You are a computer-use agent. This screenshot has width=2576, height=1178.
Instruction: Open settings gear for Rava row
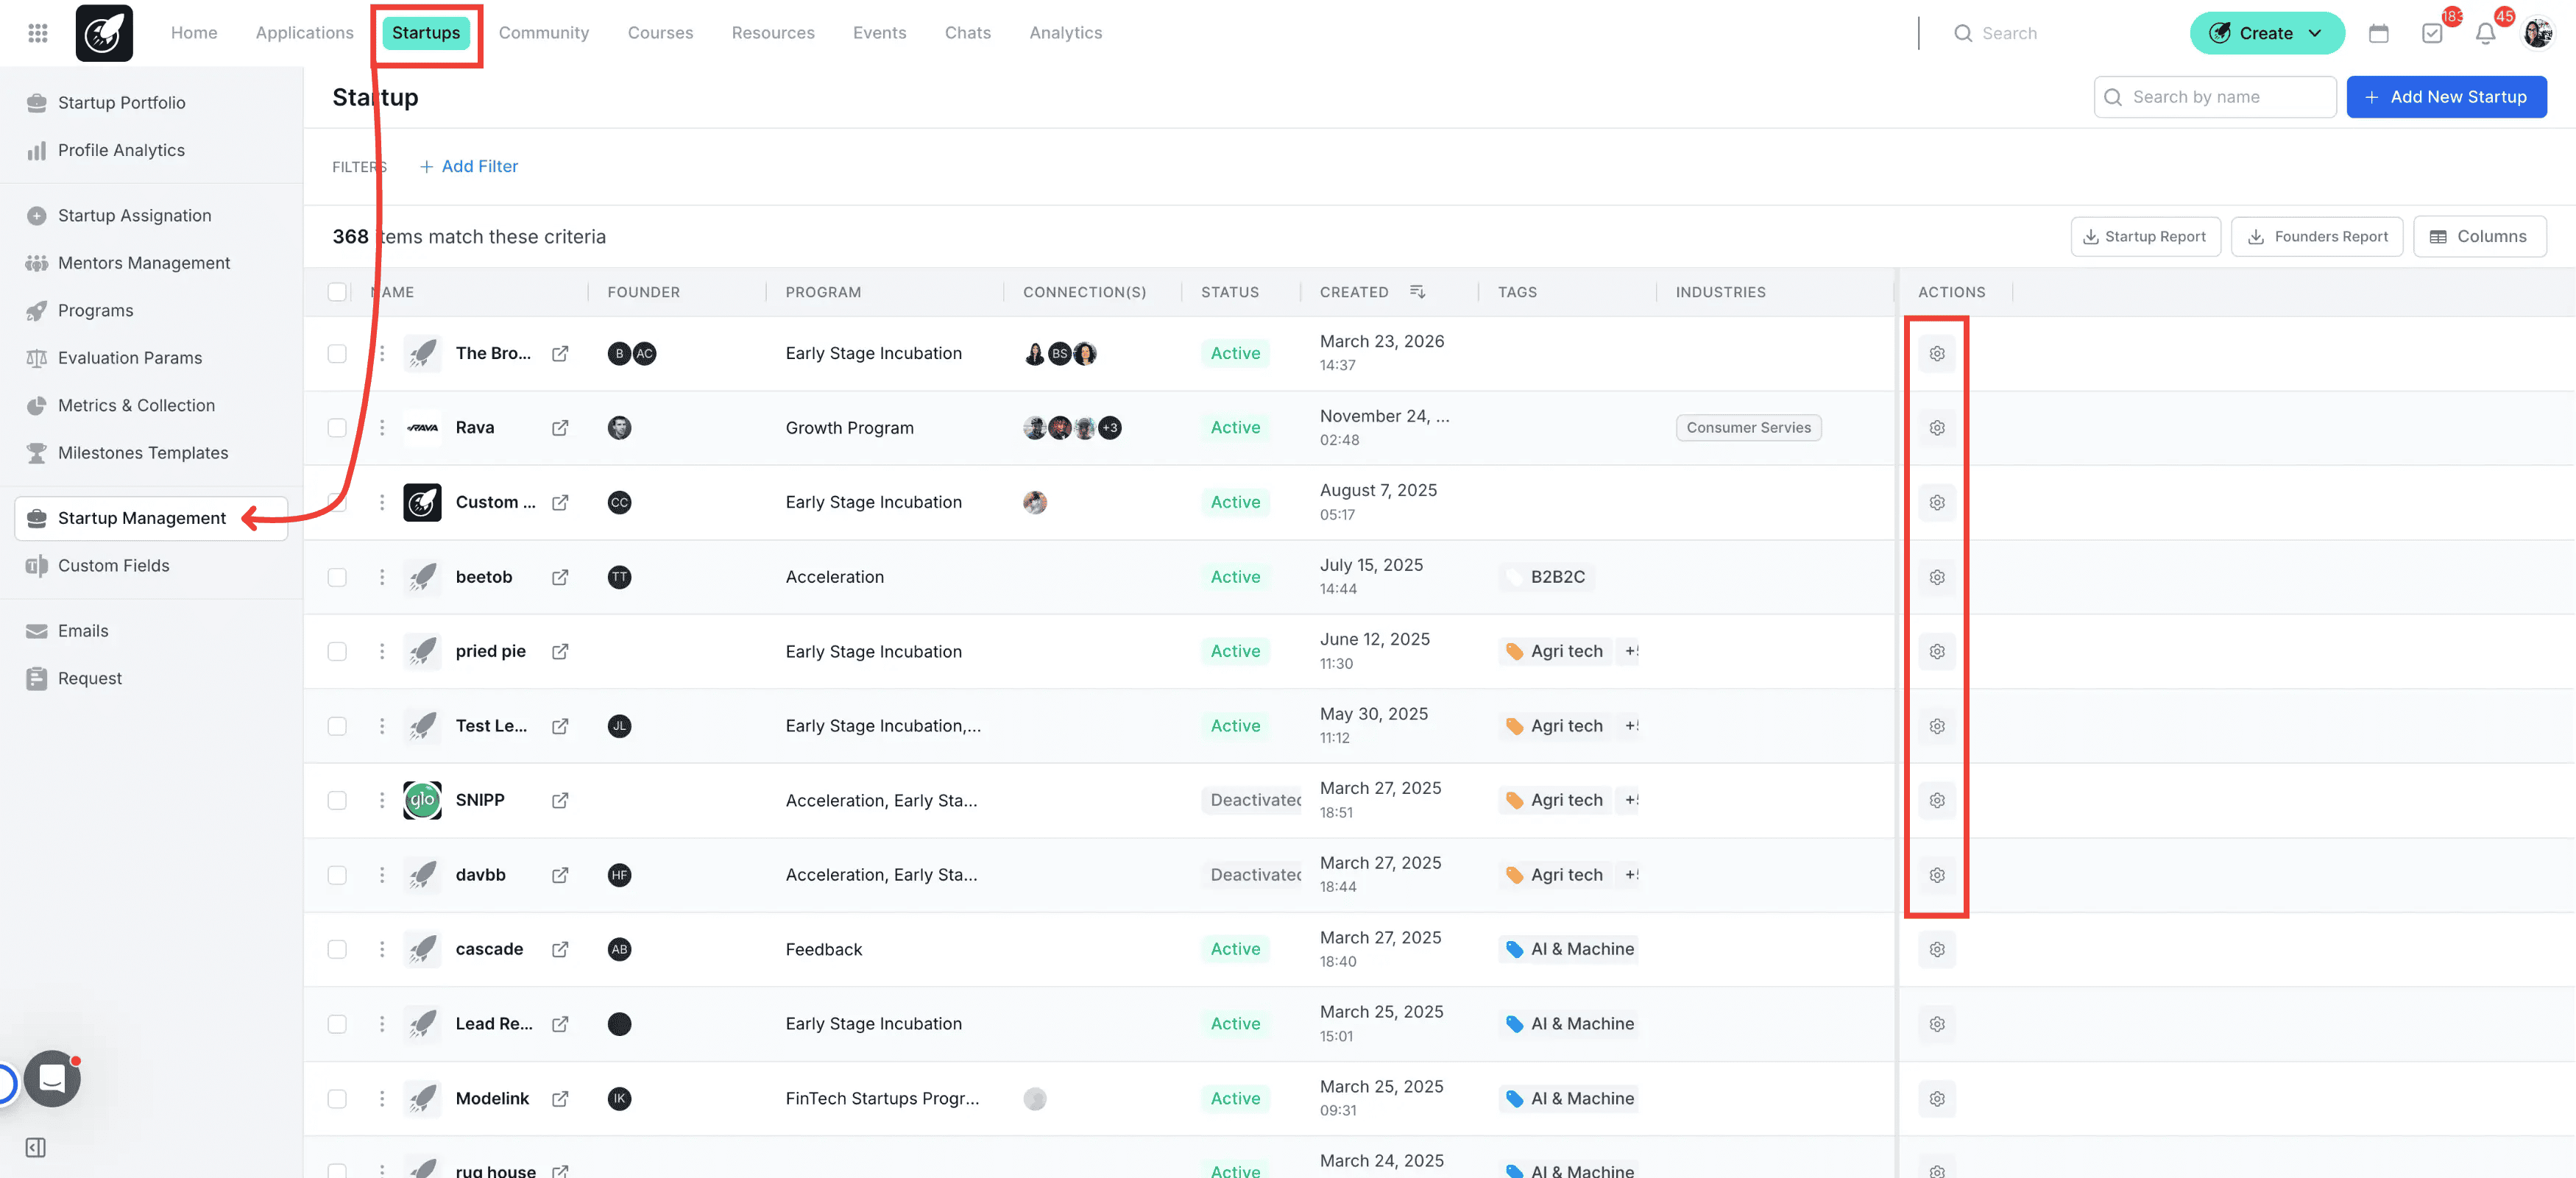(x=1936, y=428)
